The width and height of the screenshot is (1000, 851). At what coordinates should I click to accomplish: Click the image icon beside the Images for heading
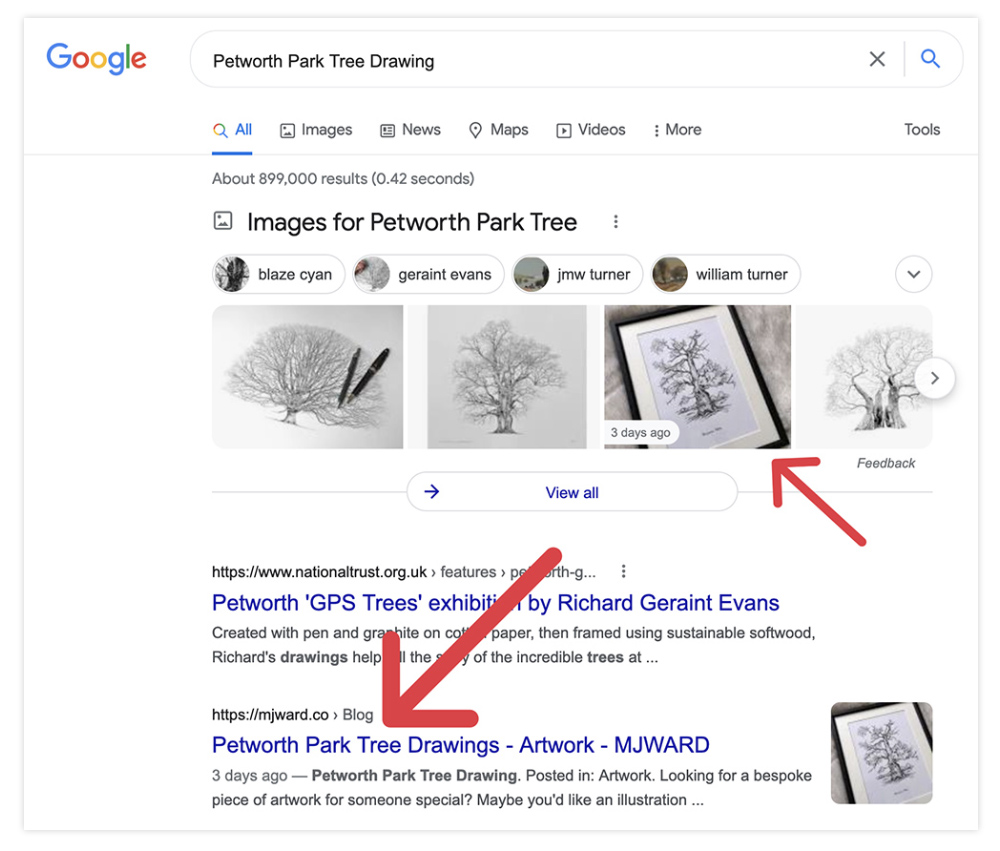(x=223, y=221)
